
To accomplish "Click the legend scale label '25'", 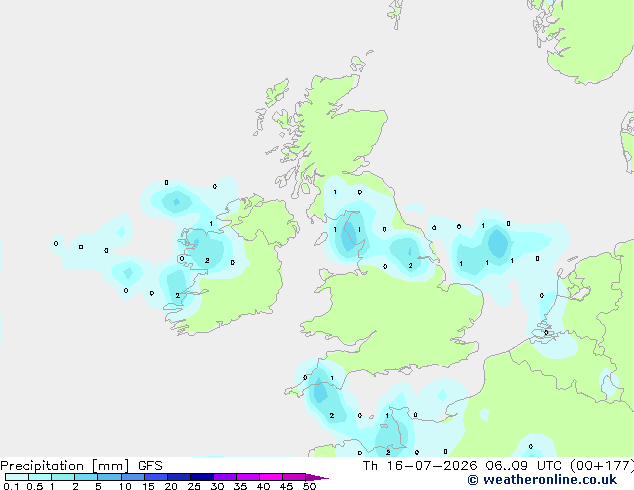I will click(x=194, y=486).
